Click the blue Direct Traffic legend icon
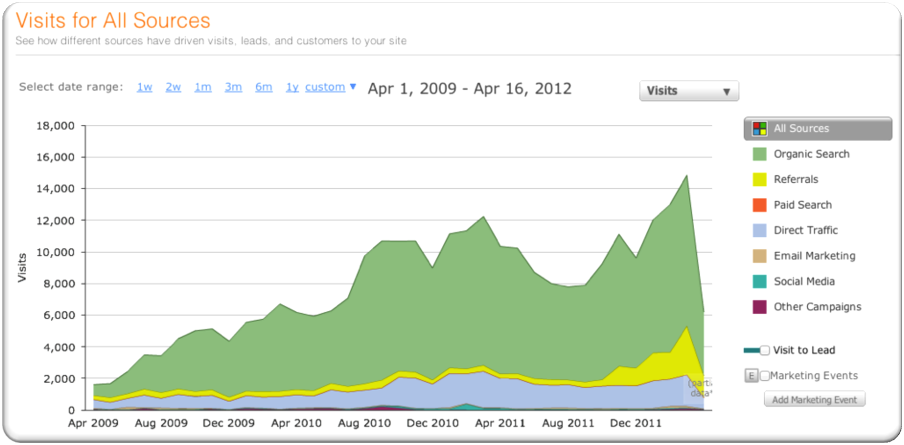 [x=759, y=231]
